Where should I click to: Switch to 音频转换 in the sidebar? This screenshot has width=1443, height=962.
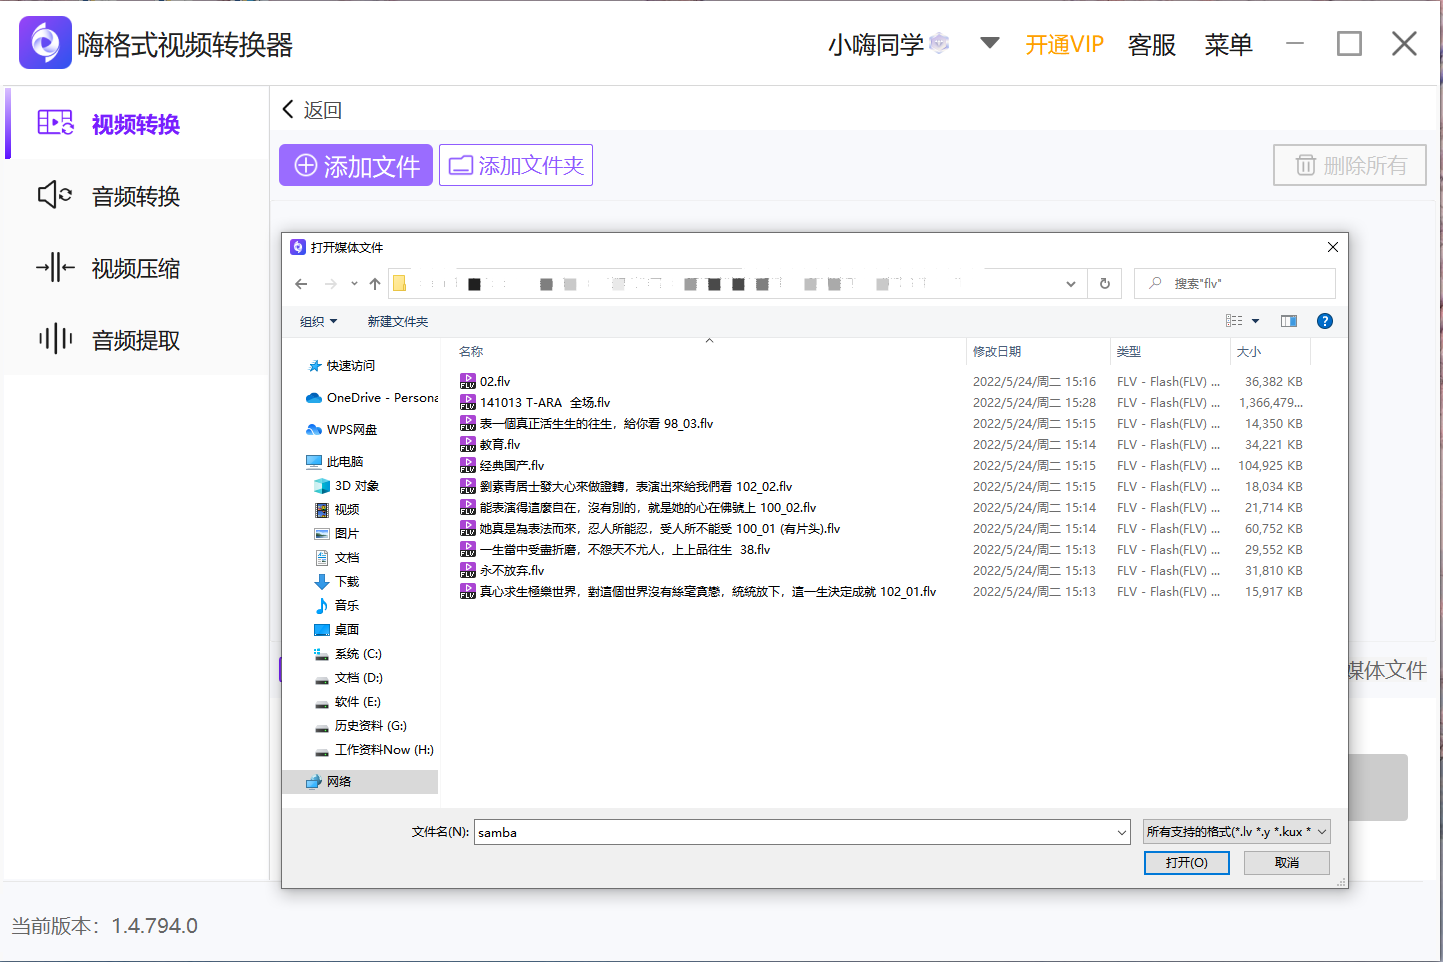137,195
